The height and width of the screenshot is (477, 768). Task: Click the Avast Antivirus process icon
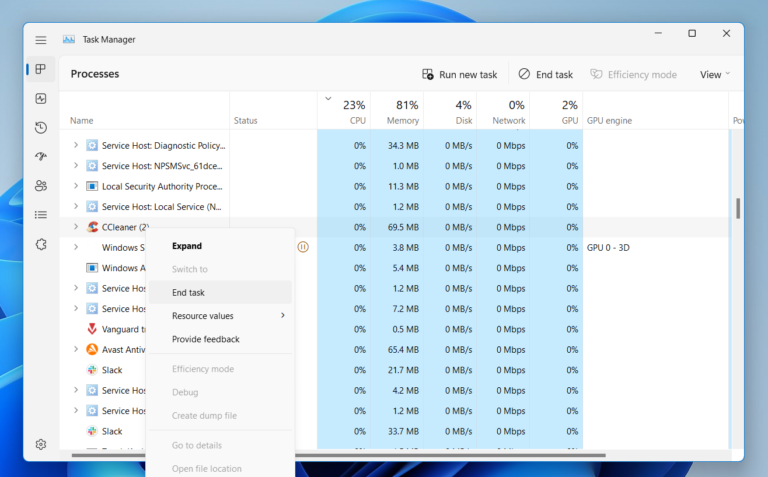click(x=92, y=349)
